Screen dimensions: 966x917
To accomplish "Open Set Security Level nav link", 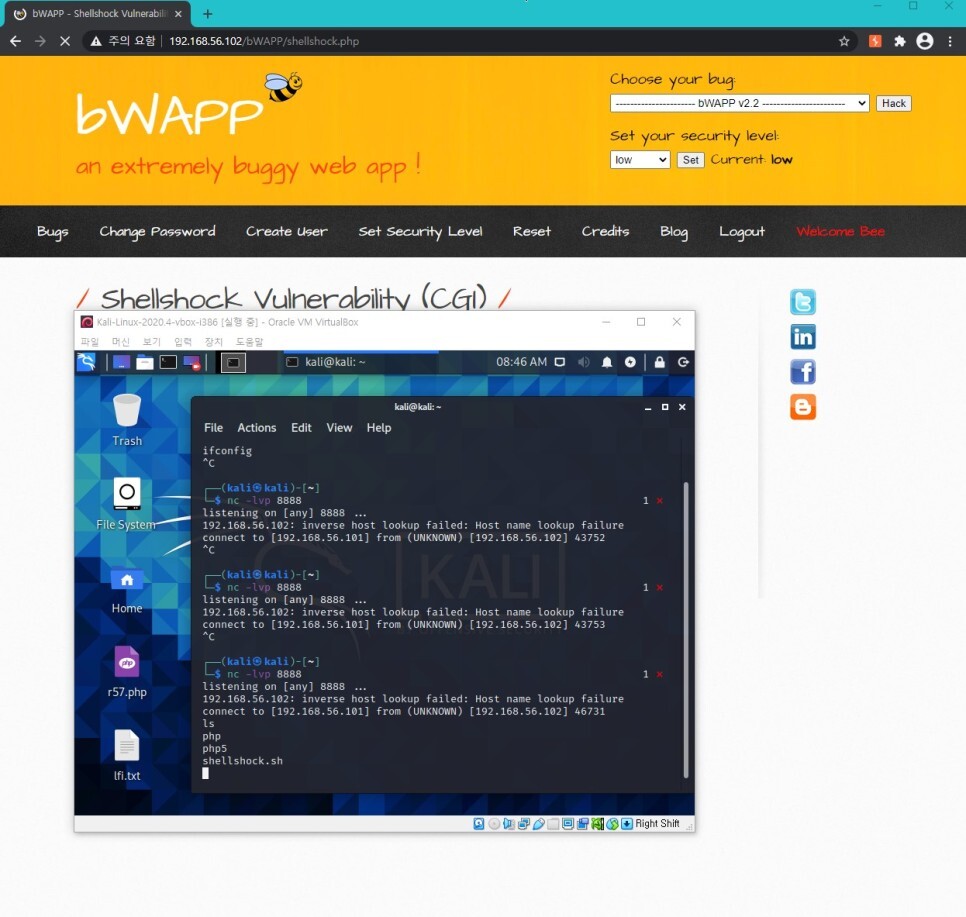I will coord(420,232).
